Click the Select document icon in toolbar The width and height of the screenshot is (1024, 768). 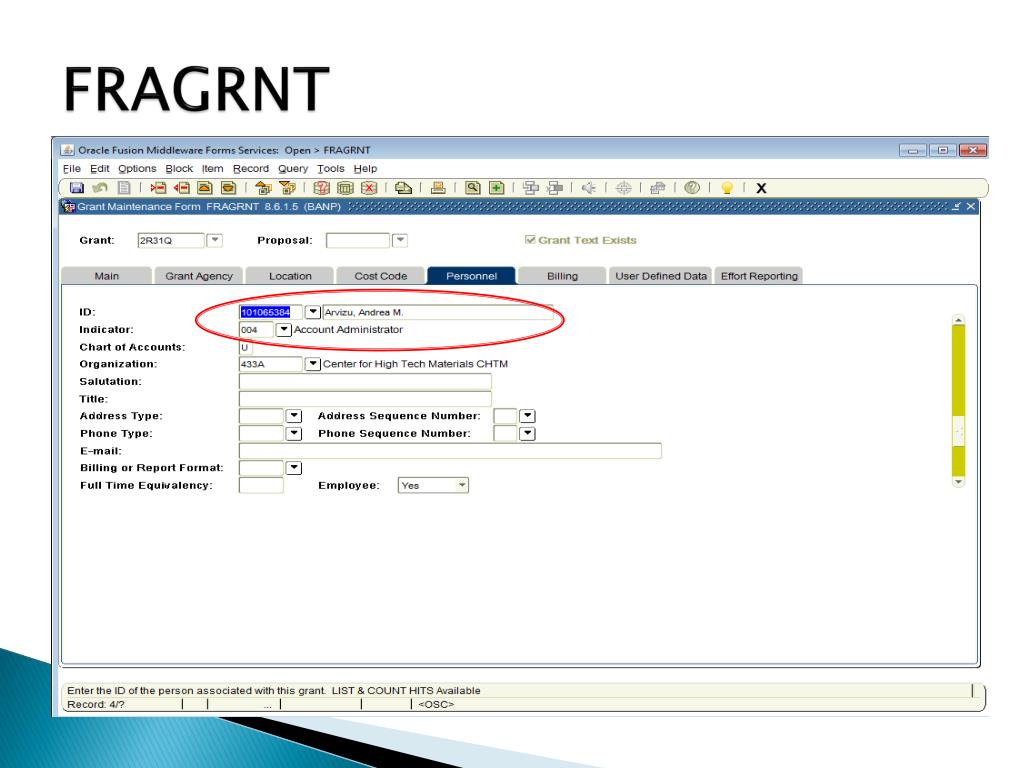[123, 188]
